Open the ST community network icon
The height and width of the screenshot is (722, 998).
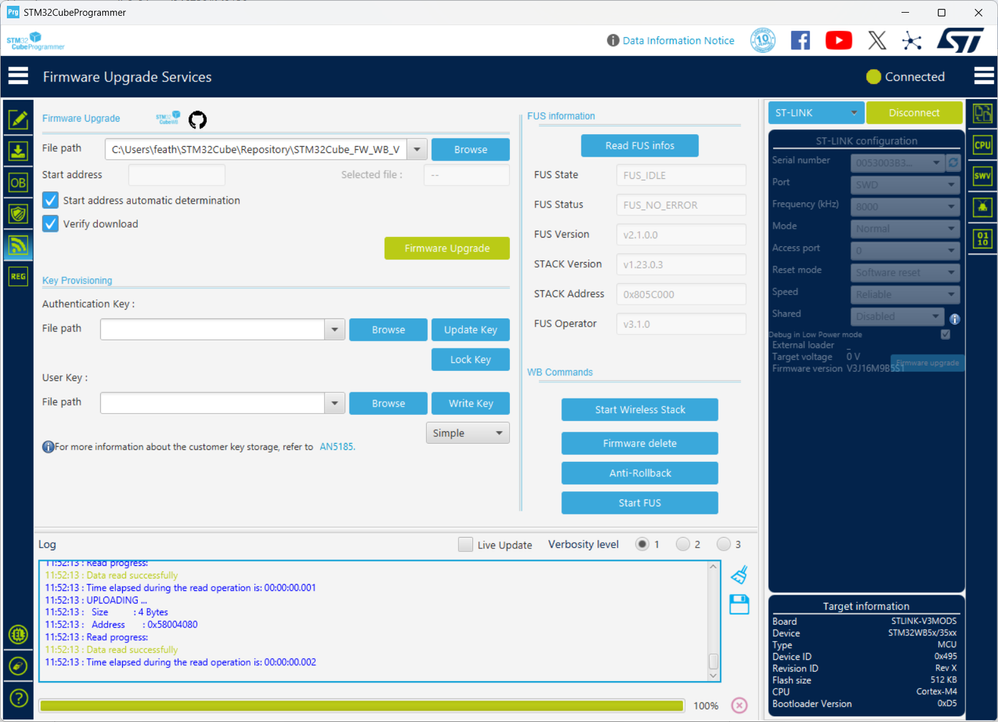pyautogui.click(x=911, y=41)
